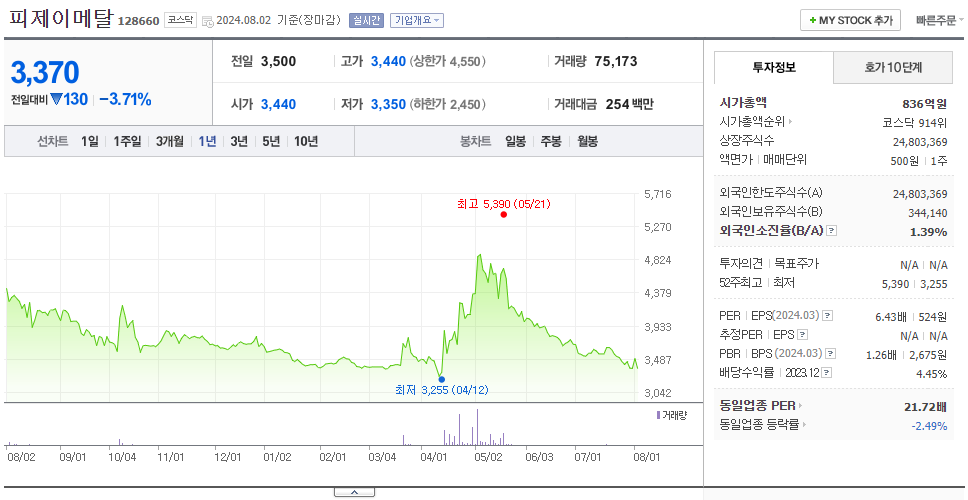Click the help icon beside PBR BPS (2024.03)
Screen dimensions: 968x500
point(831,354)
